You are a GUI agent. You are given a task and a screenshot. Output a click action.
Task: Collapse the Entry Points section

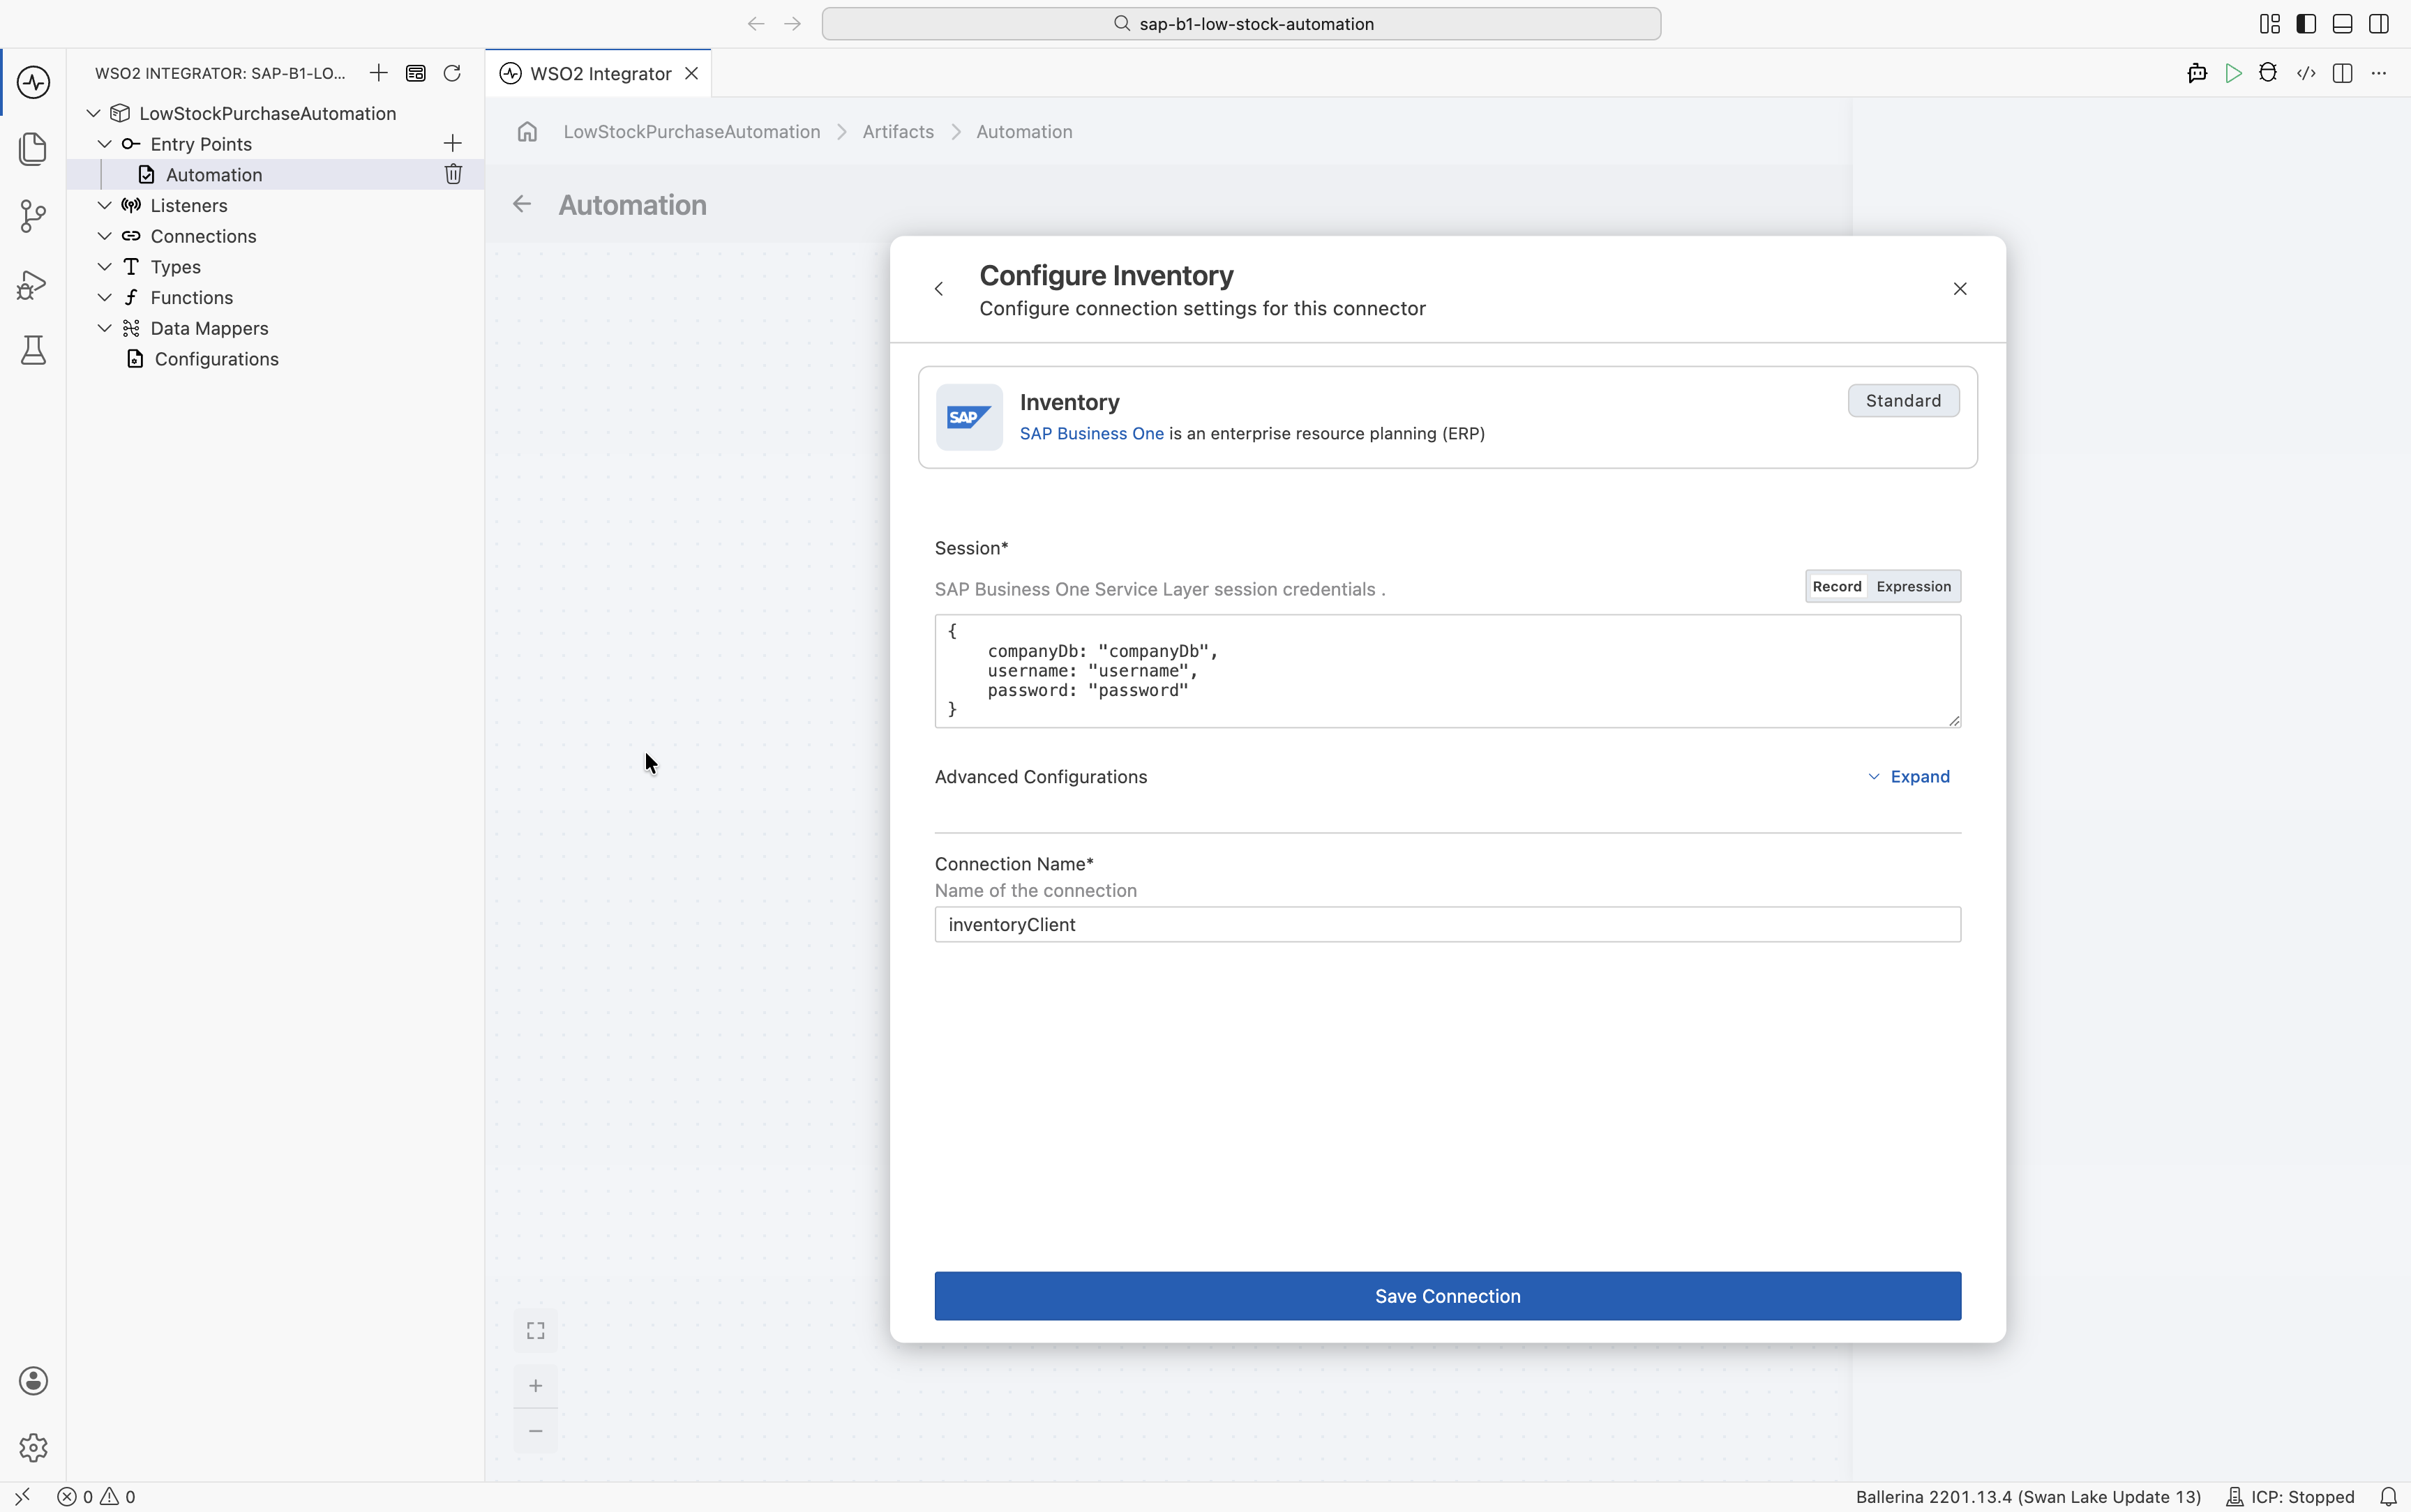pyautogui.click(x=104, y=144)
